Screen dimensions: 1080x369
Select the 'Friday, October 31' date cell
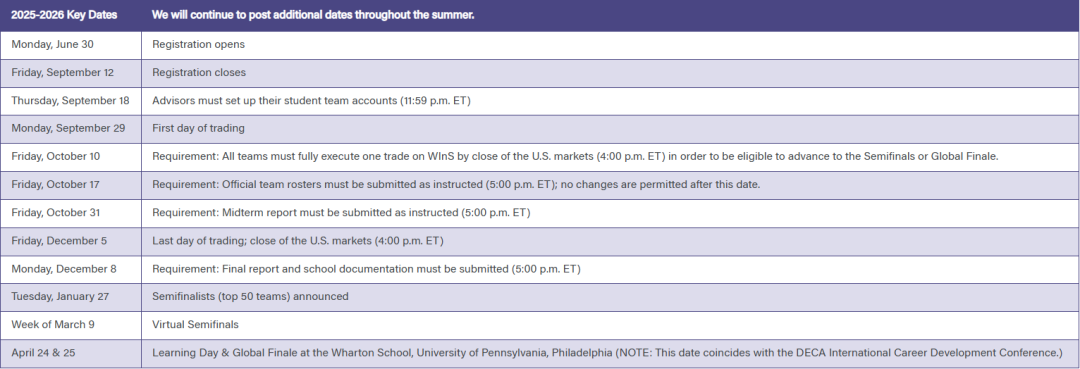point(71,213)
